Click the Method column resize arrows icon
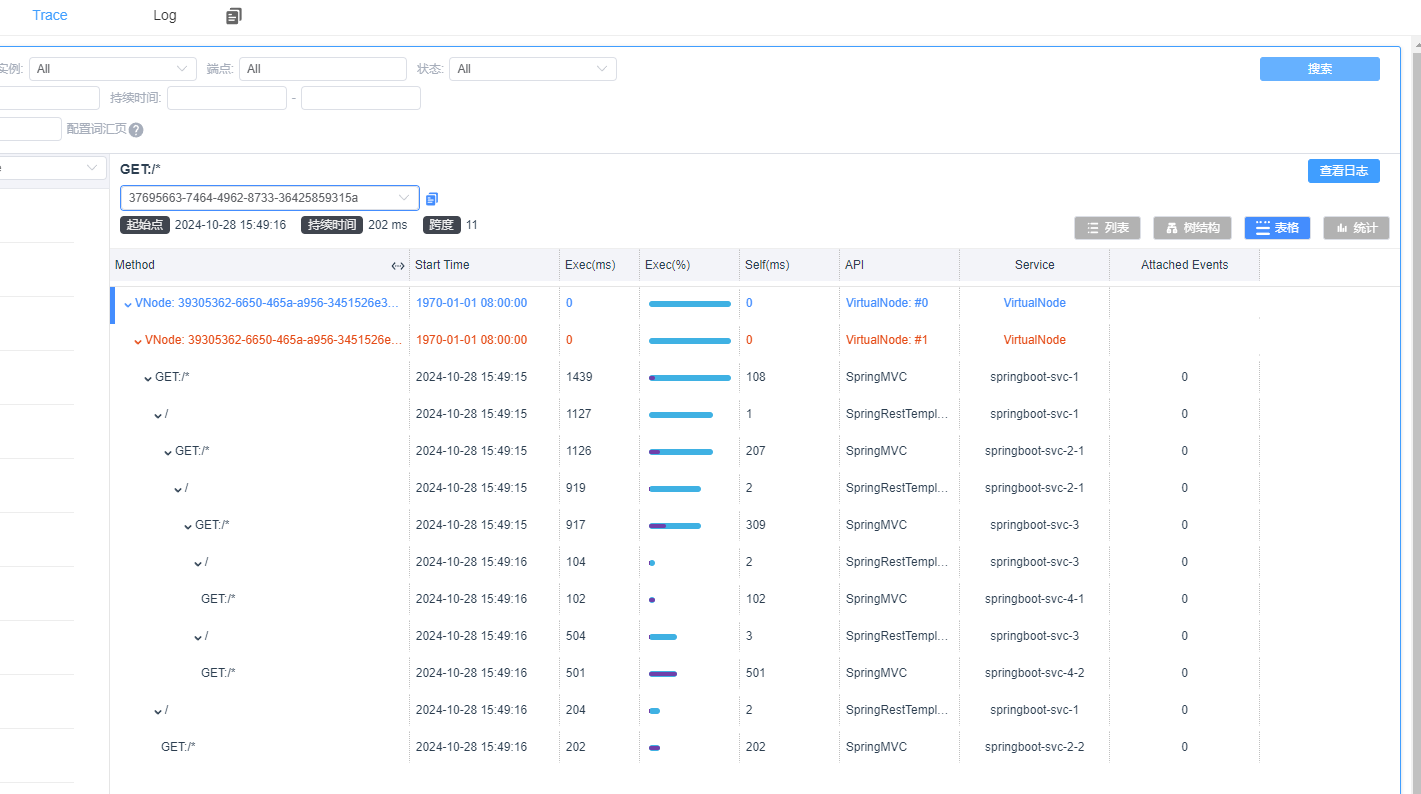The image size is (1421, 794). [x=398, y=266]
